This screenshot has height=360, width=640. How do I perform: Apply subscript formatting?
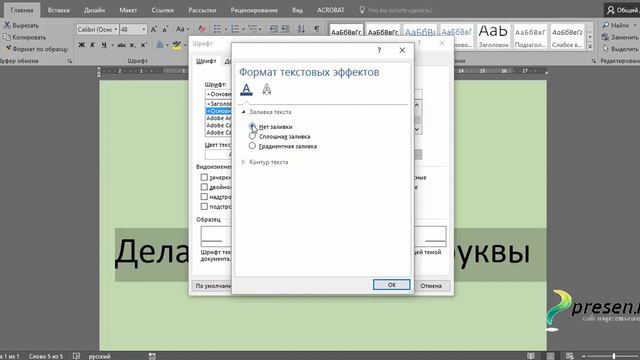point(132,45)
